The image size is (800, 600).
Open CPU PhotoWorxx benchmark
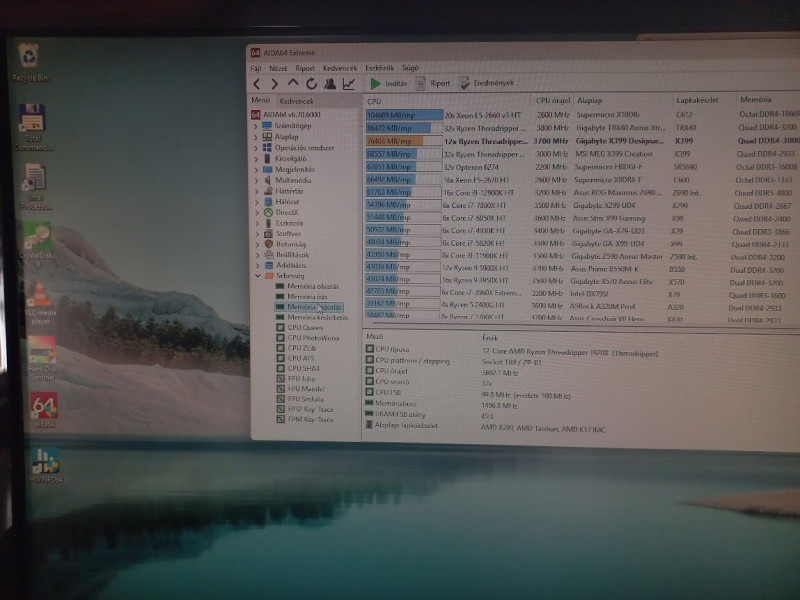coord(308,338)
